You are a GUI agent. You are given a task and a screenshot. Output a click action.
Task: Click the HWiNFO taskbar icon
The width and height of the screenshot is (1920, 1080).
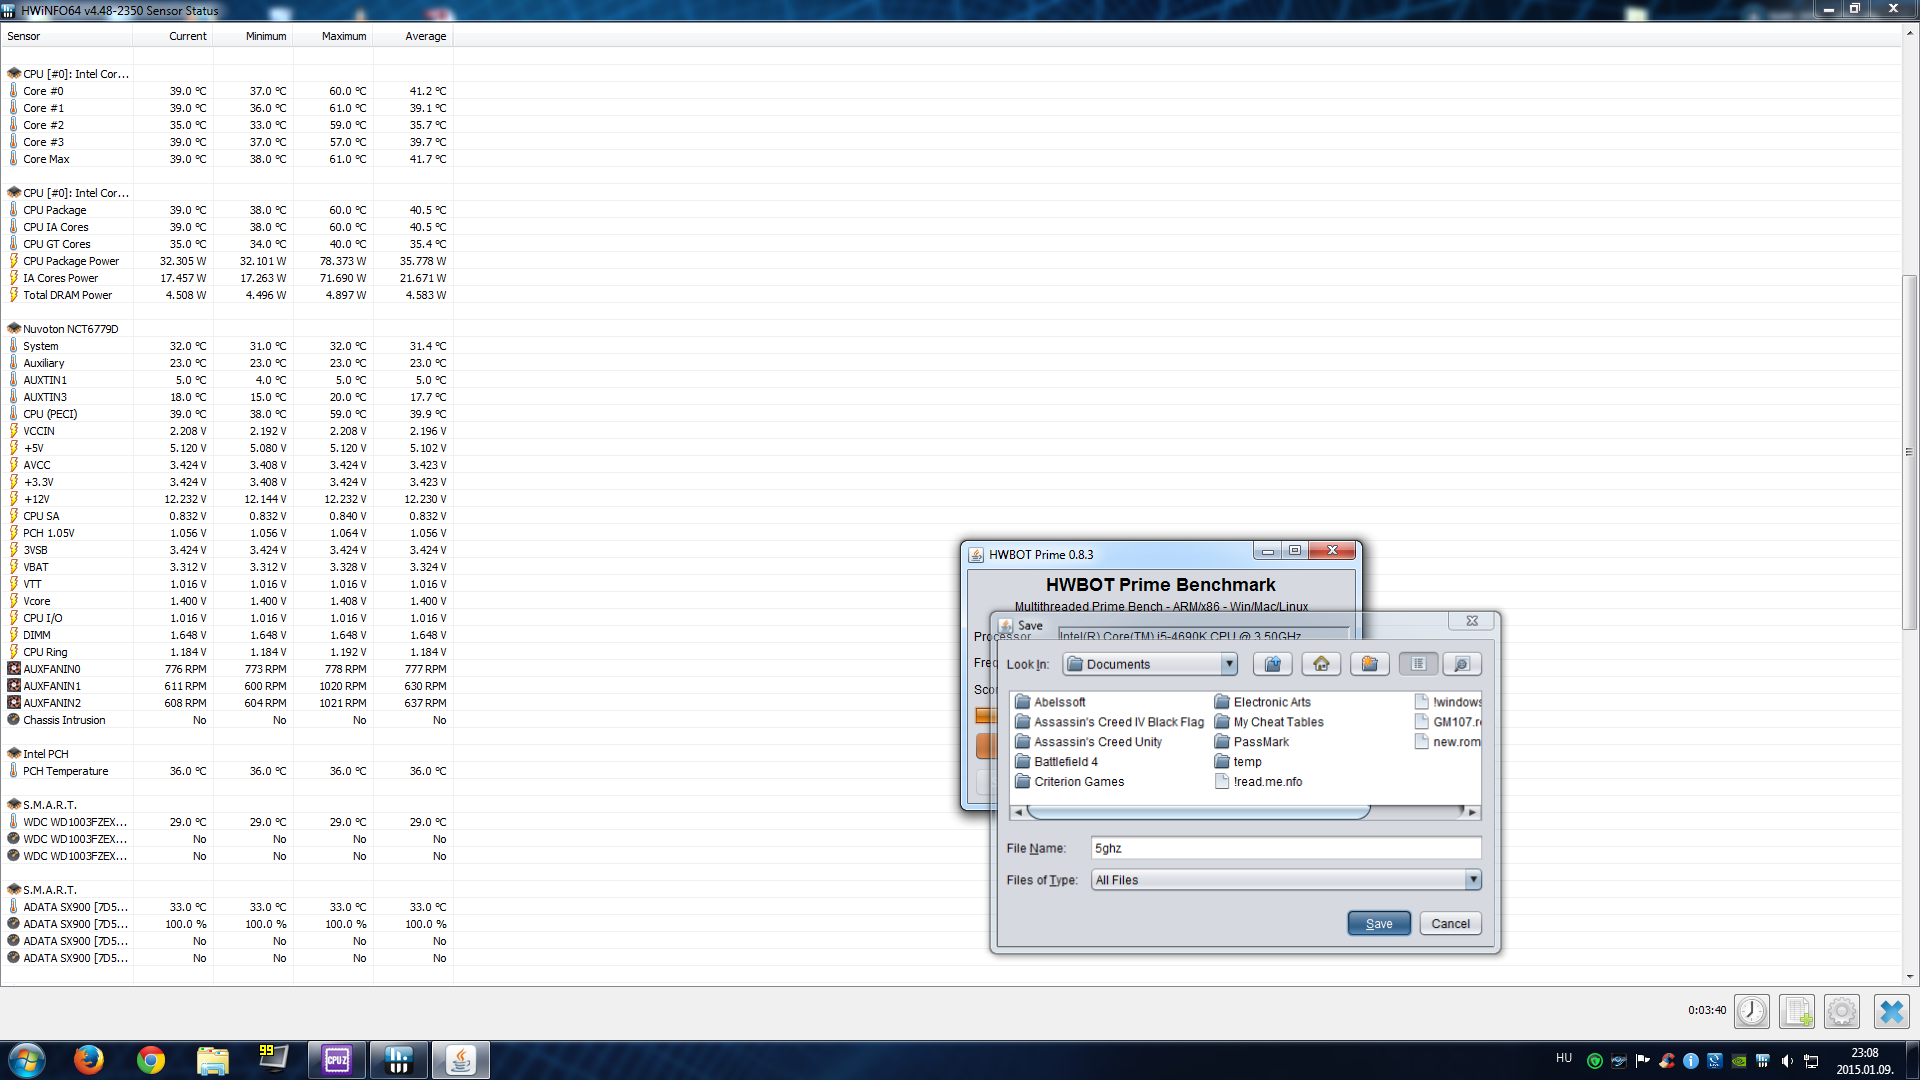coord(399,1060)
